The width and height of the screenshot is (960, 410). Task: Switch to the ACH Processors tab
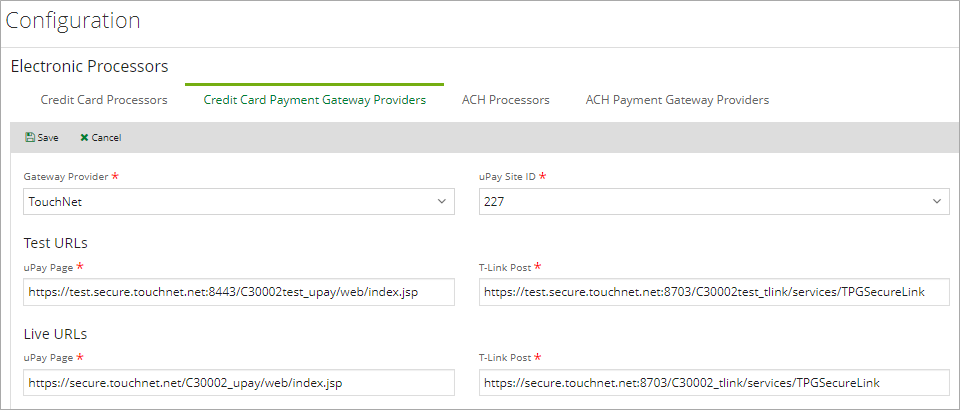(x=506, y=100)
